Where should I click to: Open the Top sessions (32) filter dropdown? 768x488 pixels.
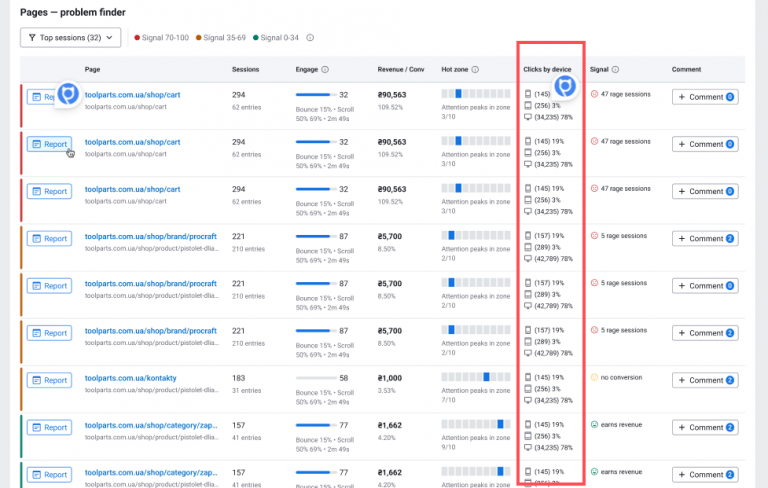[x=71, y=38]
